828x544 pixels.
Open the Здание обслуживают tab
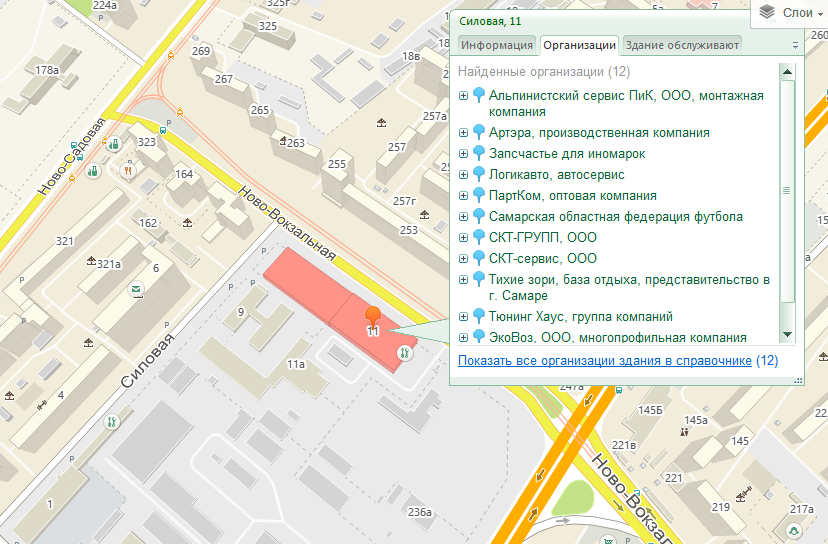[682, 45]
